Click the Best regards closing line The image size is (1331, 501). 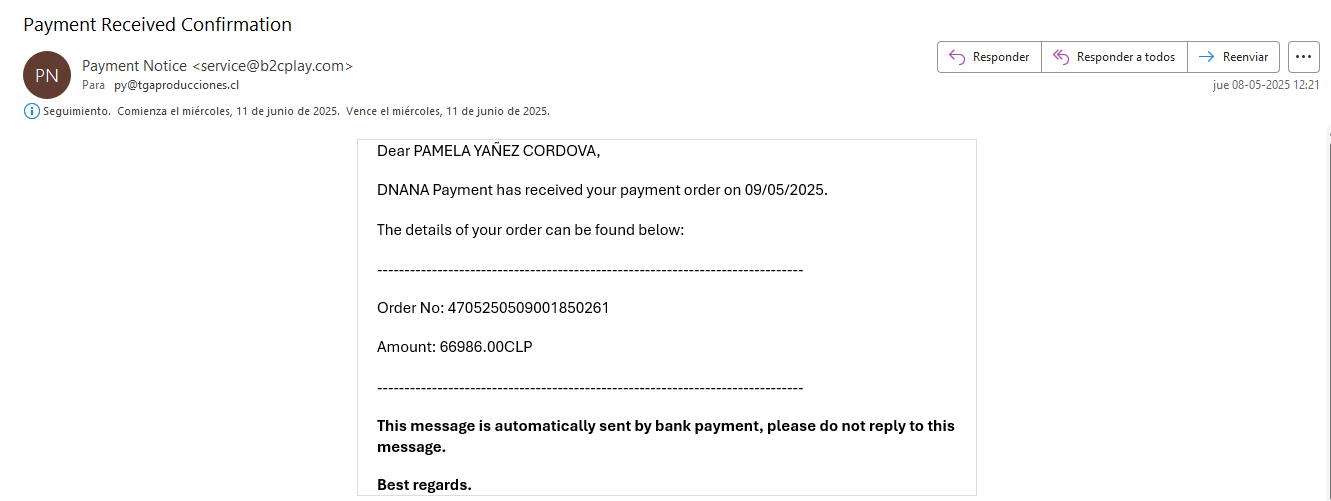424,485
